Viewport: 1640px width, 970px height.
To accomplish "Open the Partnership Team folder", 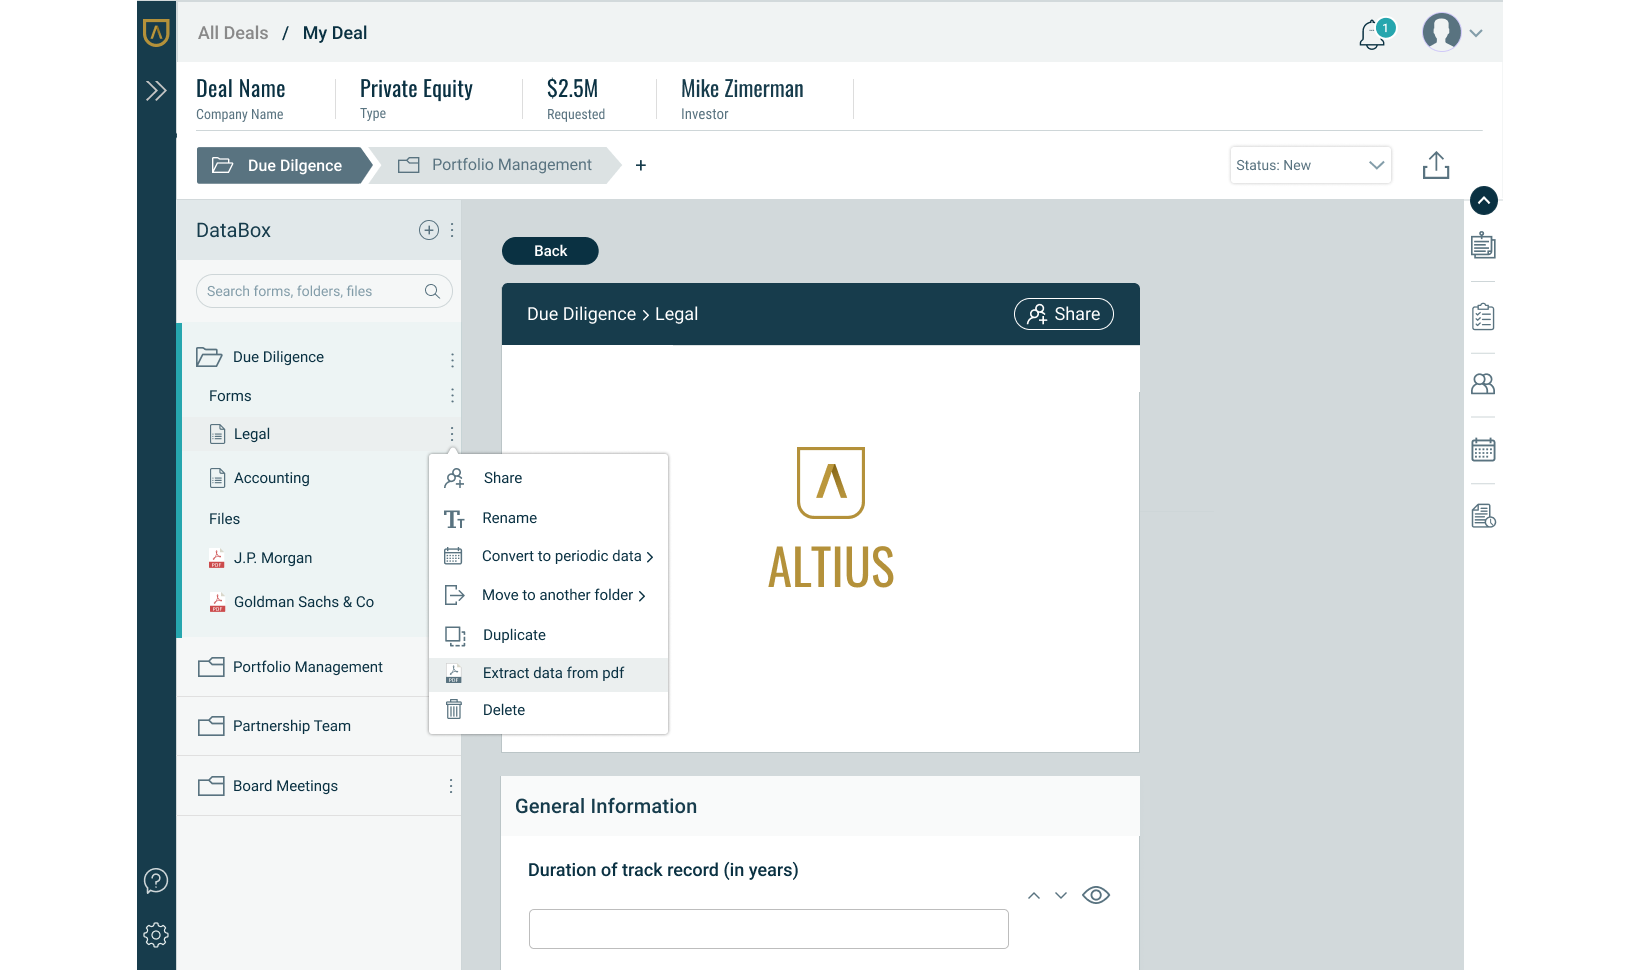I will [292, 726].
